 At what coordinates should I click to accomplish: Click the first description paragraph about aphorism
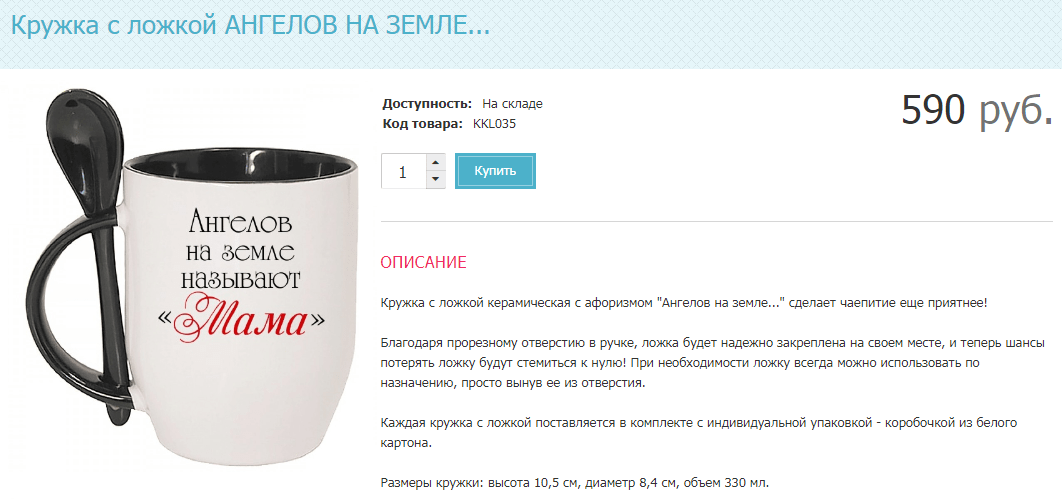tap(684, 303)
